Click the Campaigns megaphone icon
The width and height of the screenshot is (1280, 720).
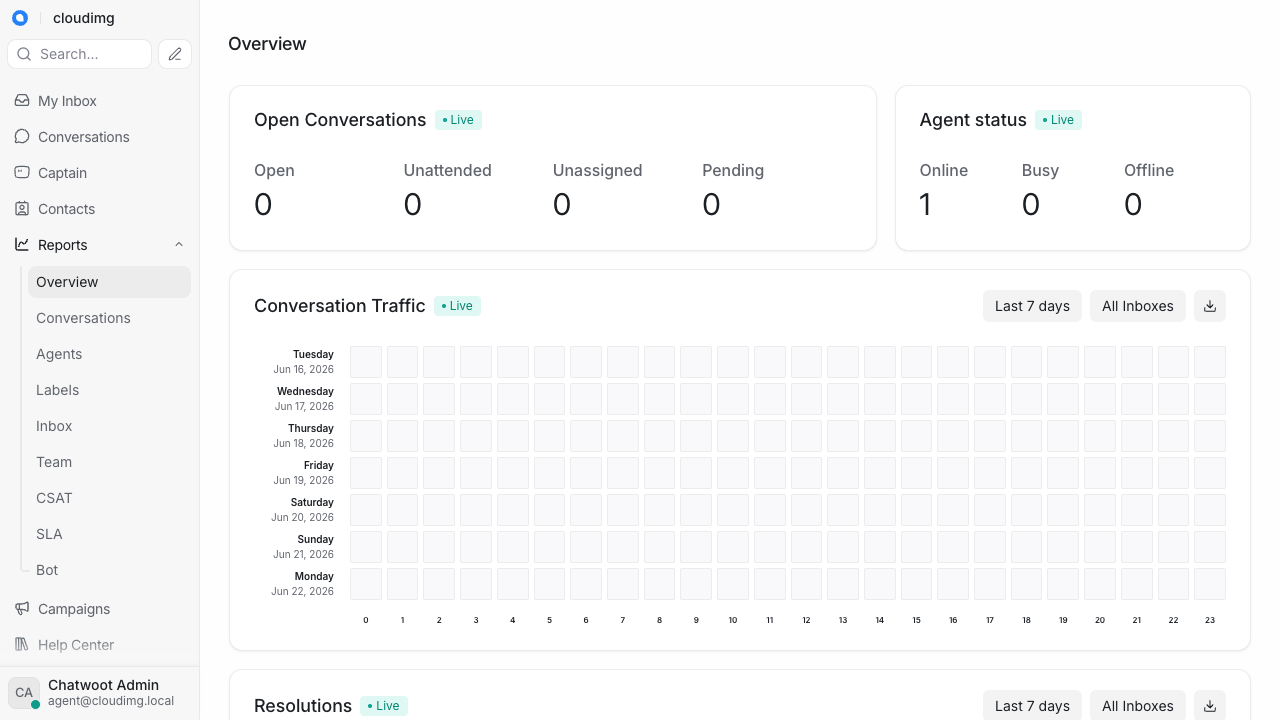coord(22,609)
